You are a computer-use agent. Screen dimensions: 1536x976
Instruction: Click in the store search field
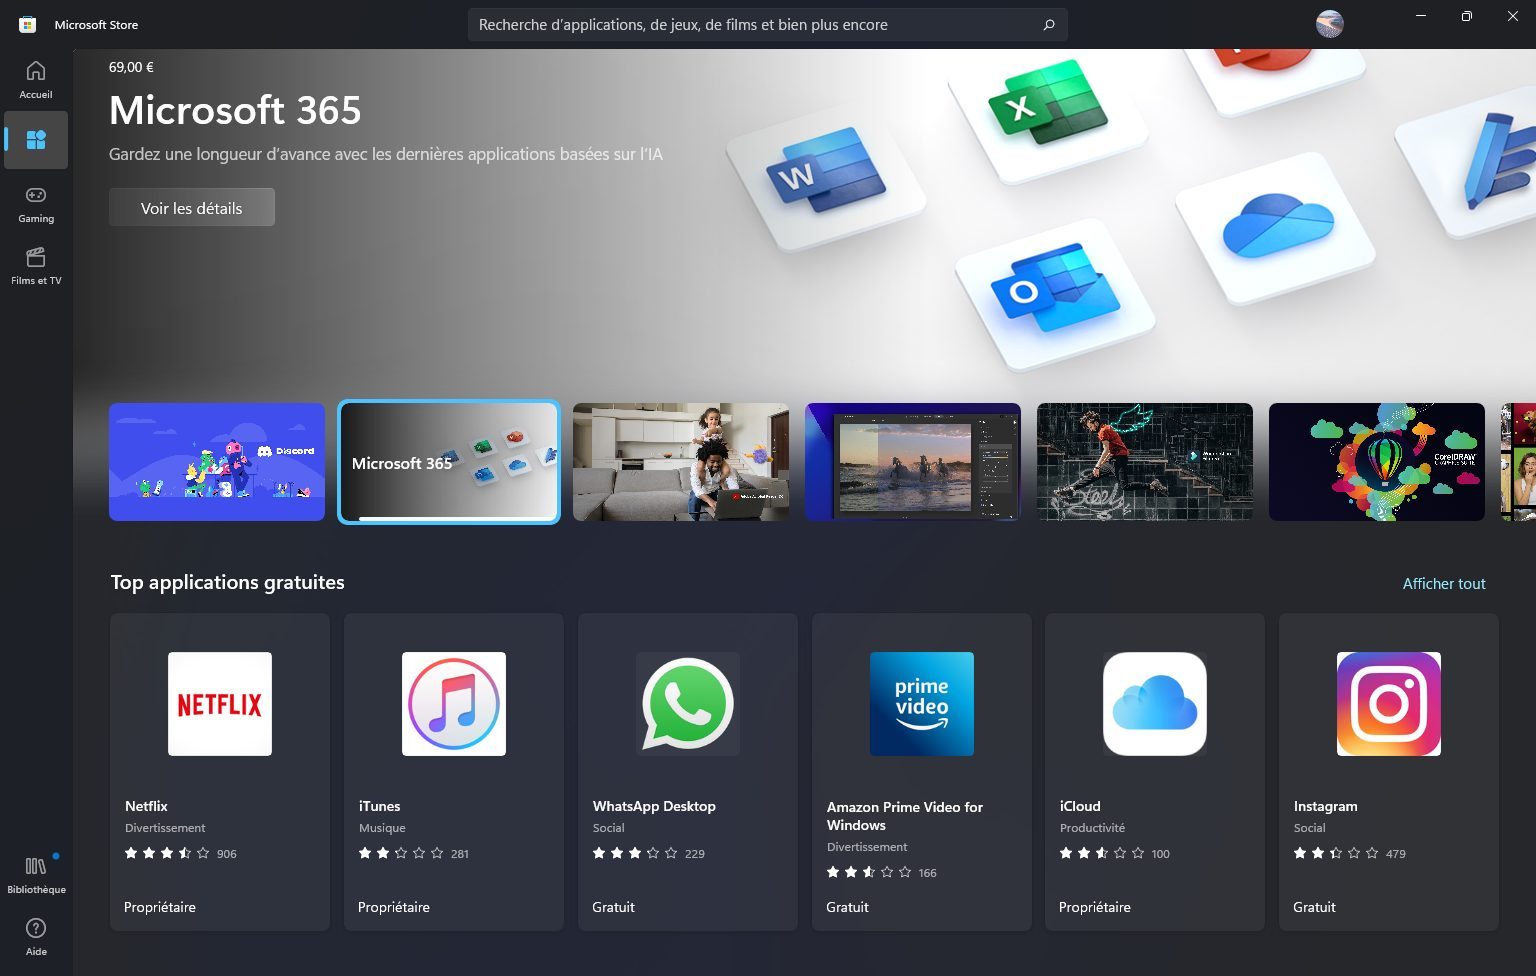coord(750,25)
